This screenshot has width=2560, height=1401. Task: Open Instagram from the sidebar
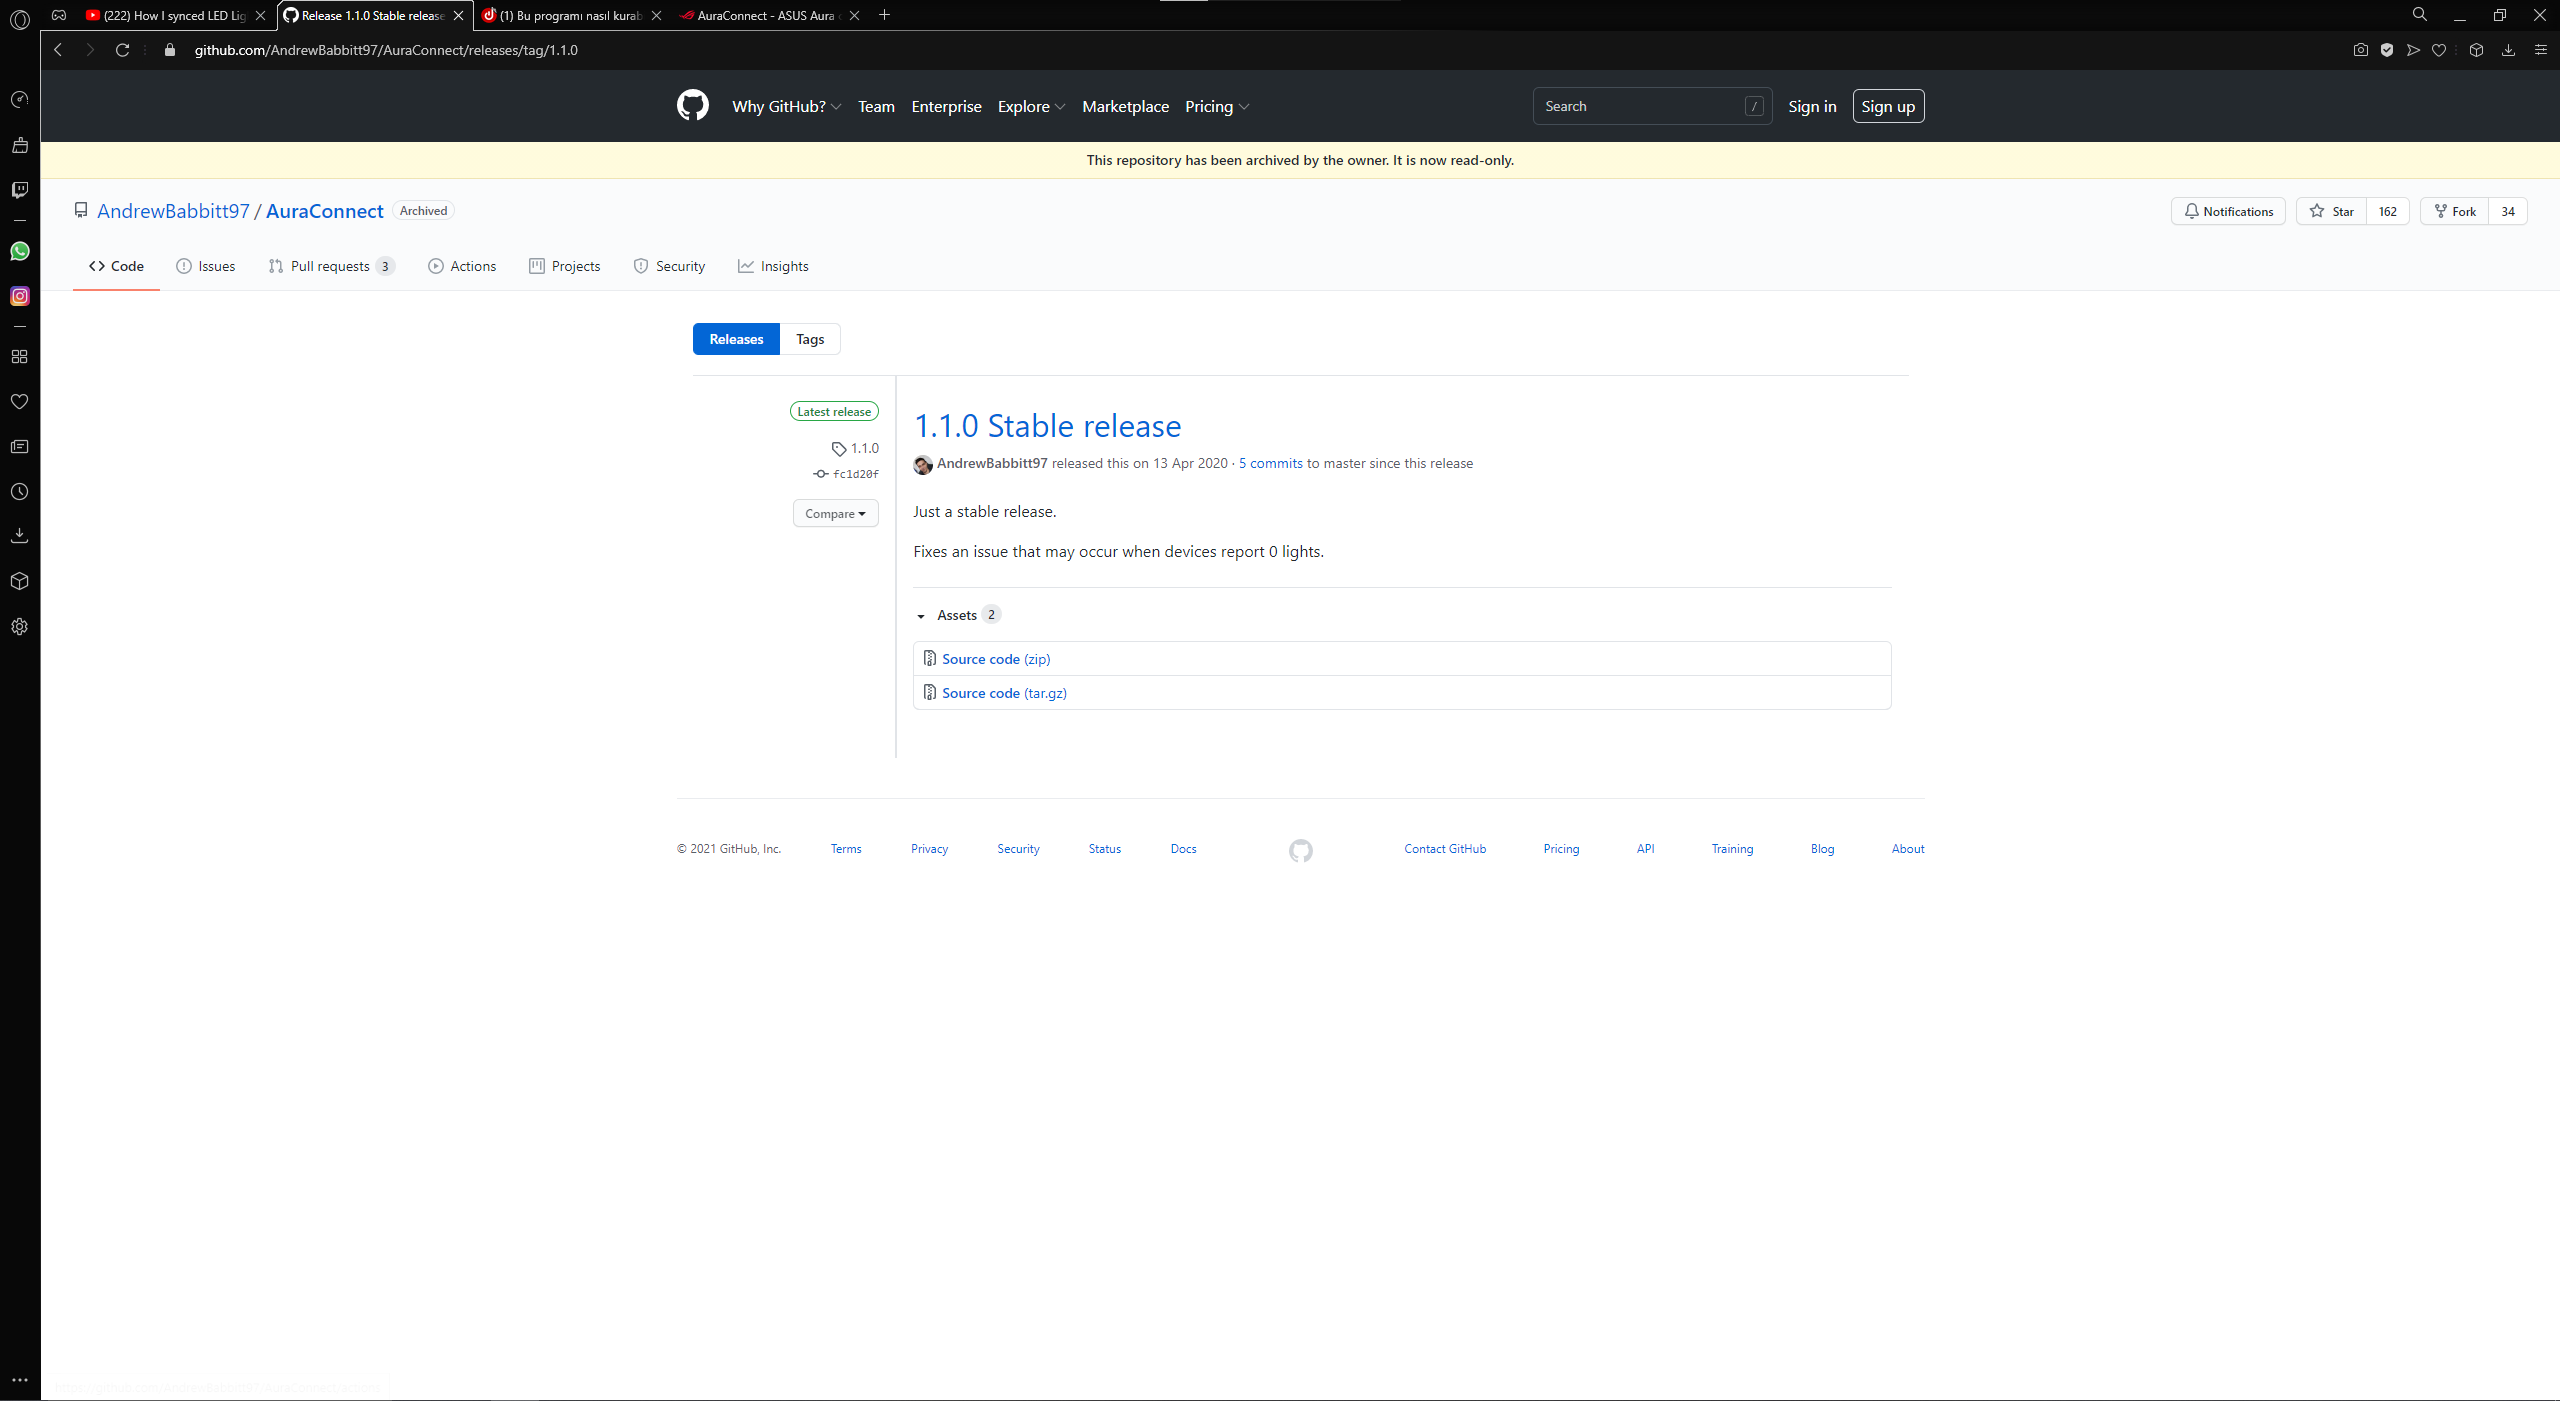coord(20,296)
